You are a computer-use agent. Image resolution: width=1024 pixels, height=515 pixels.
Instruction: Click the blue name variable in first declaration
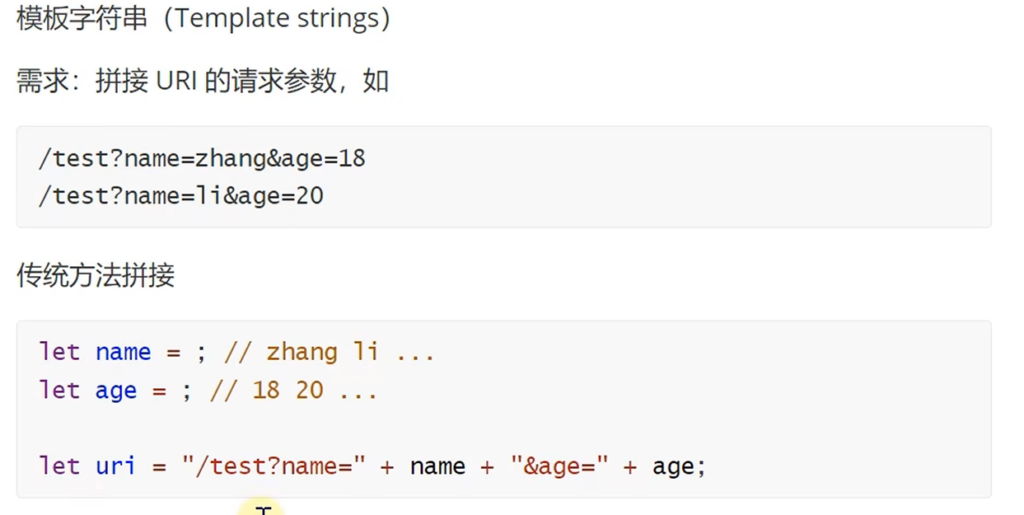(123, 352)
